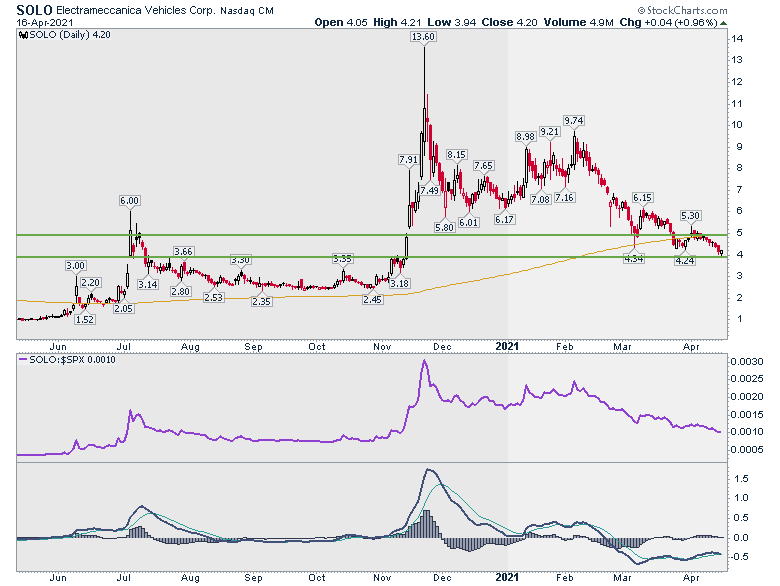Click the green up-triangle change indicator
Image resolution: width=780 pixels, height=586 pixels.
[x=723, y=23]
